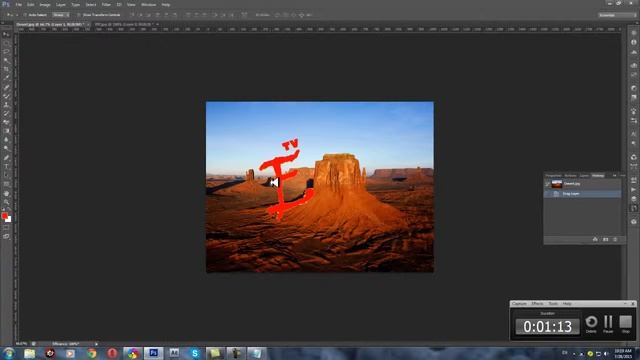Close the Desert.jpg document tab

coord(89,24)
